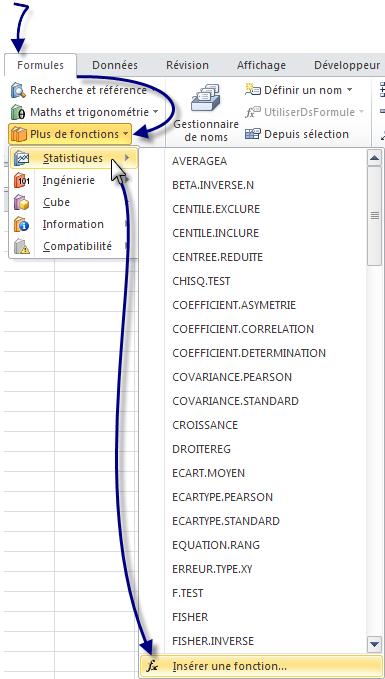
Task: Select the CROISSANCE function
Action: (205, 425)
